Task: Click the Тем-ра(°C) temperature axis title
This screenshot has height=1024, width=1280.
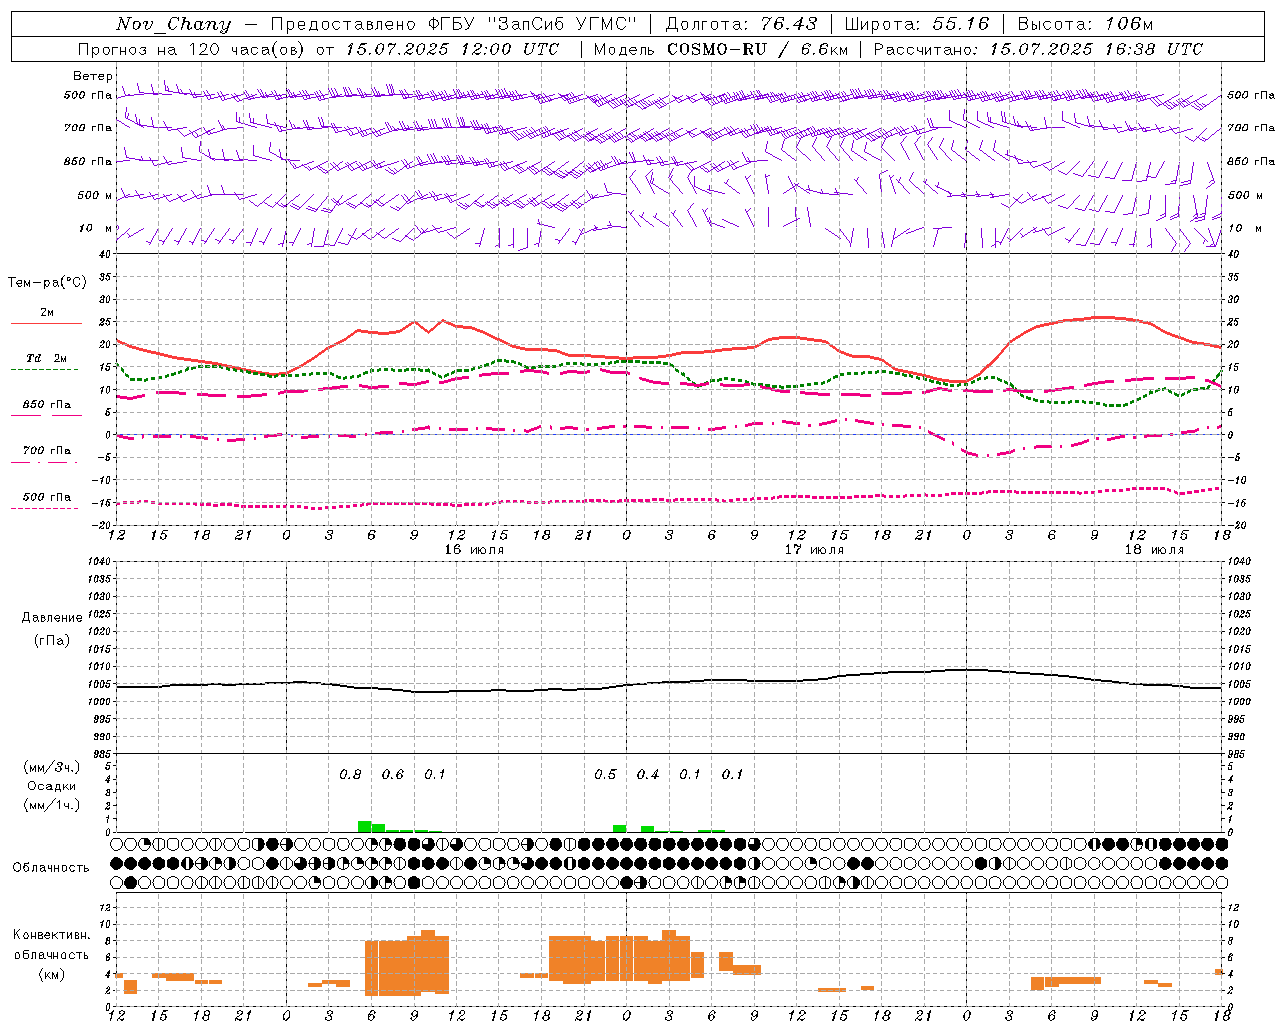Action: coord(47,283)
